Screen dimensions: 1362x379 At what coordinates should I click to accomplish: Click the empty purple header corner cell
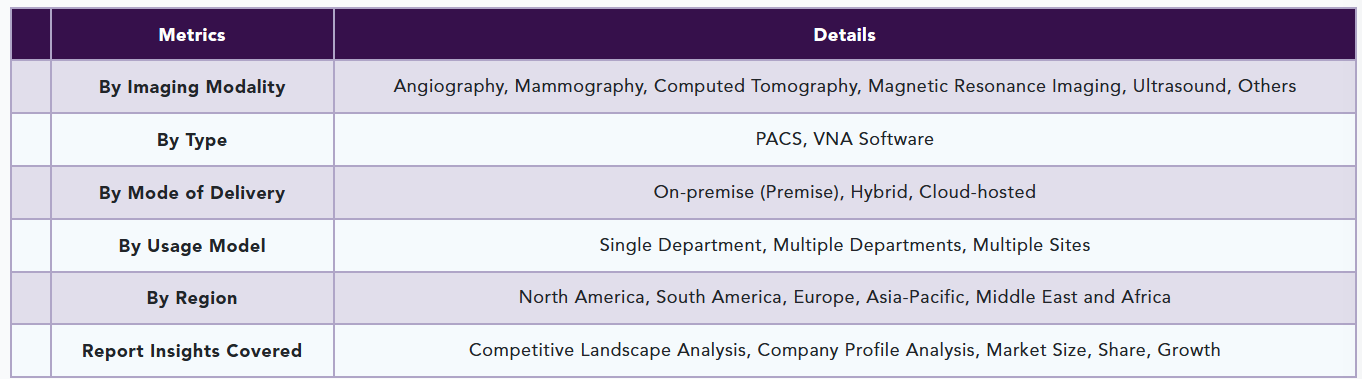pyautogui.click(x=31, y=35)
